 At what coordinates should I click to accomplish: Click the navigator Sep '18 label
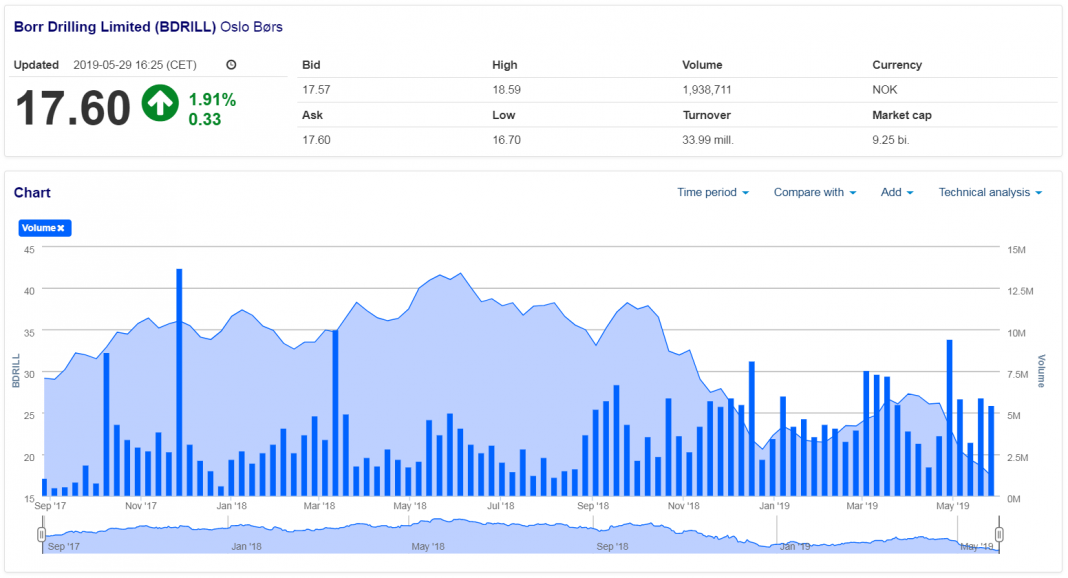[612, 547]
